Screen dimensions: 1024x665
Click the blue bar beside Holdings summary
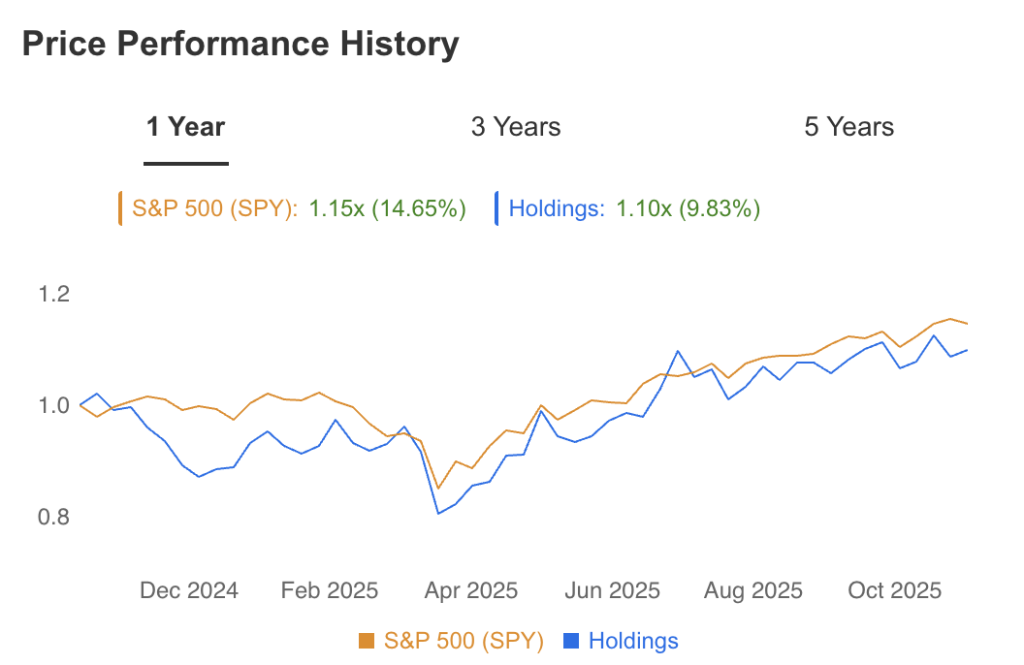click(497, 209)
